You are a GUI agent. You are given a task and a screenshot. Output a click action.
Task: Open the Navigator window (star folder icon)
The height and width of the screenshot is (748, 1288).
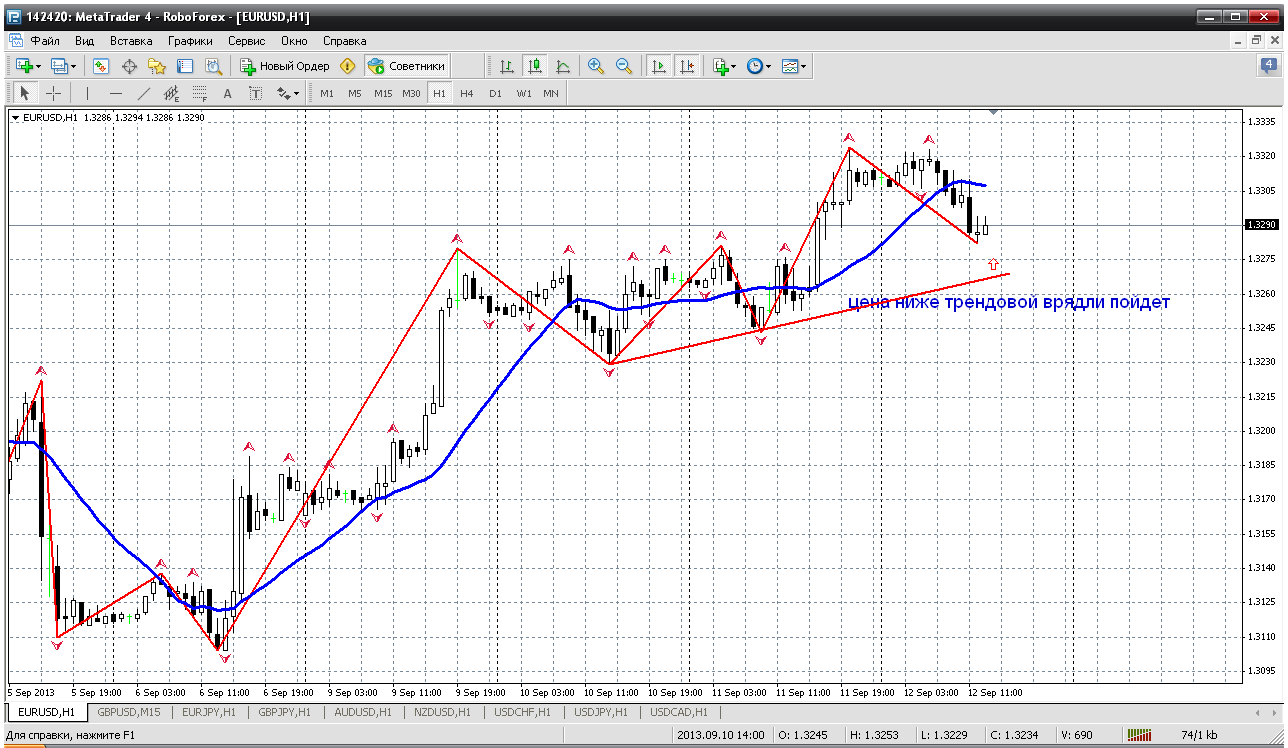point(157,66)
